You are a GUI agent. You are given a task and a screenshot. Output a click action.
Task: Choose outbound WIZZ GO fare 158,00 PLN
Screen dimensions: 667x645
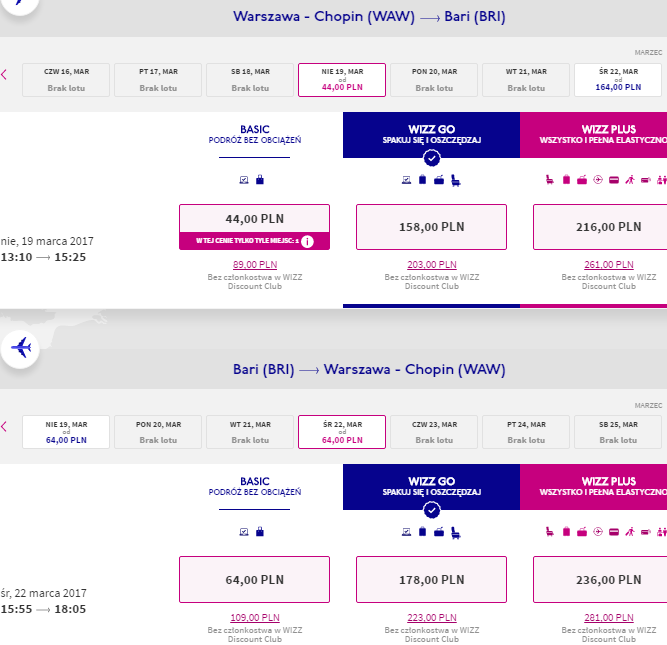[x=431, y=227]
